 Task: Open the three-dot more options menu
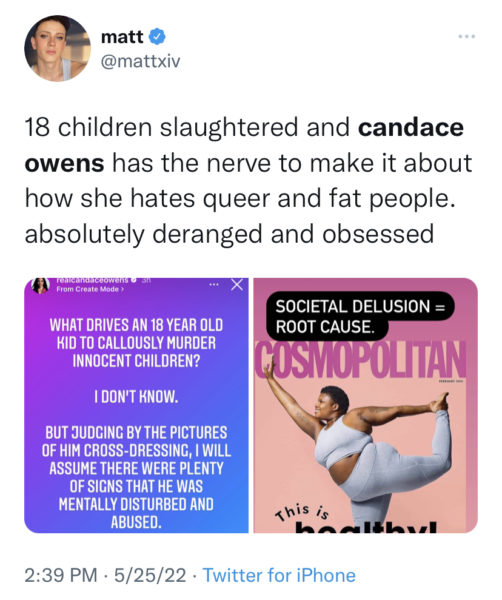(x=466, y=36)
